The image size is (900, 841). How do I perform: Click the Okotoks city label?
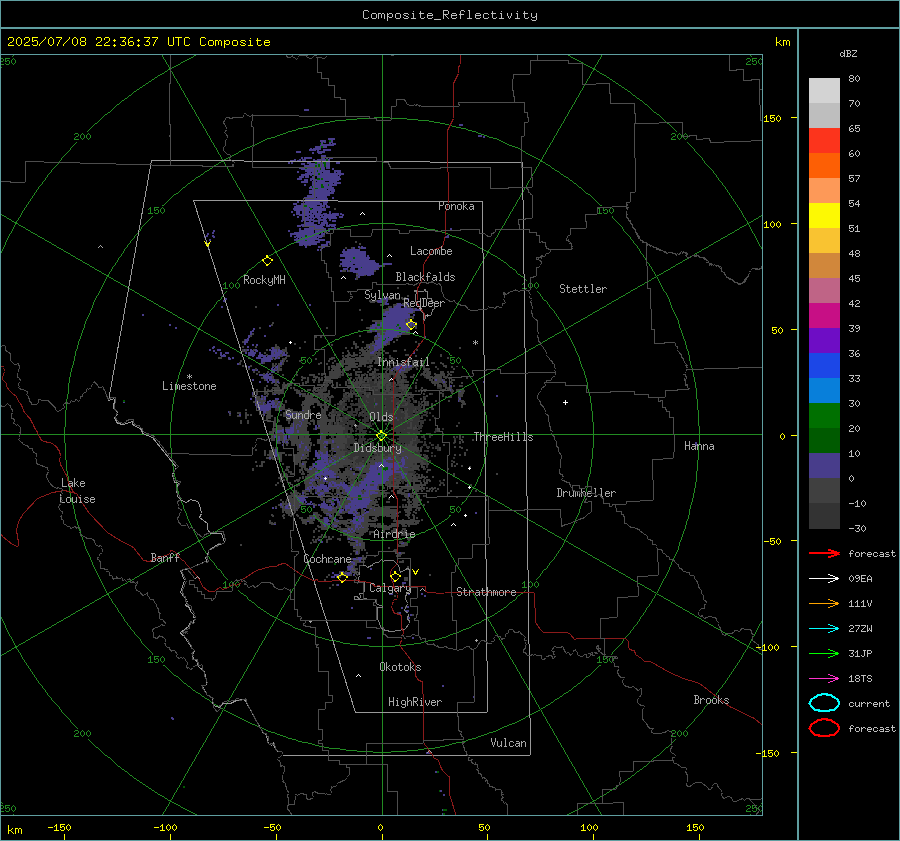point(400,667)
